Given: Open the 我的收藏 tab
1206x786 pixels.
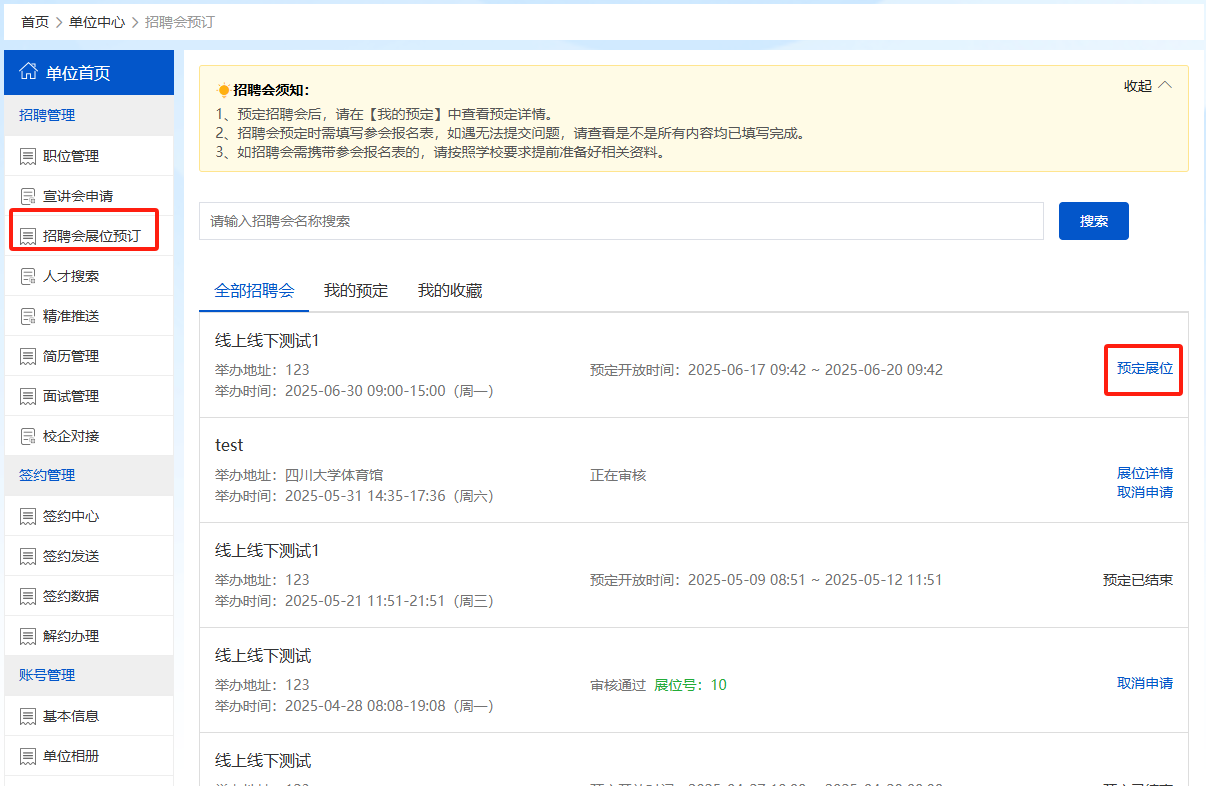Looking at the screenshot, I should coord(449,291).
